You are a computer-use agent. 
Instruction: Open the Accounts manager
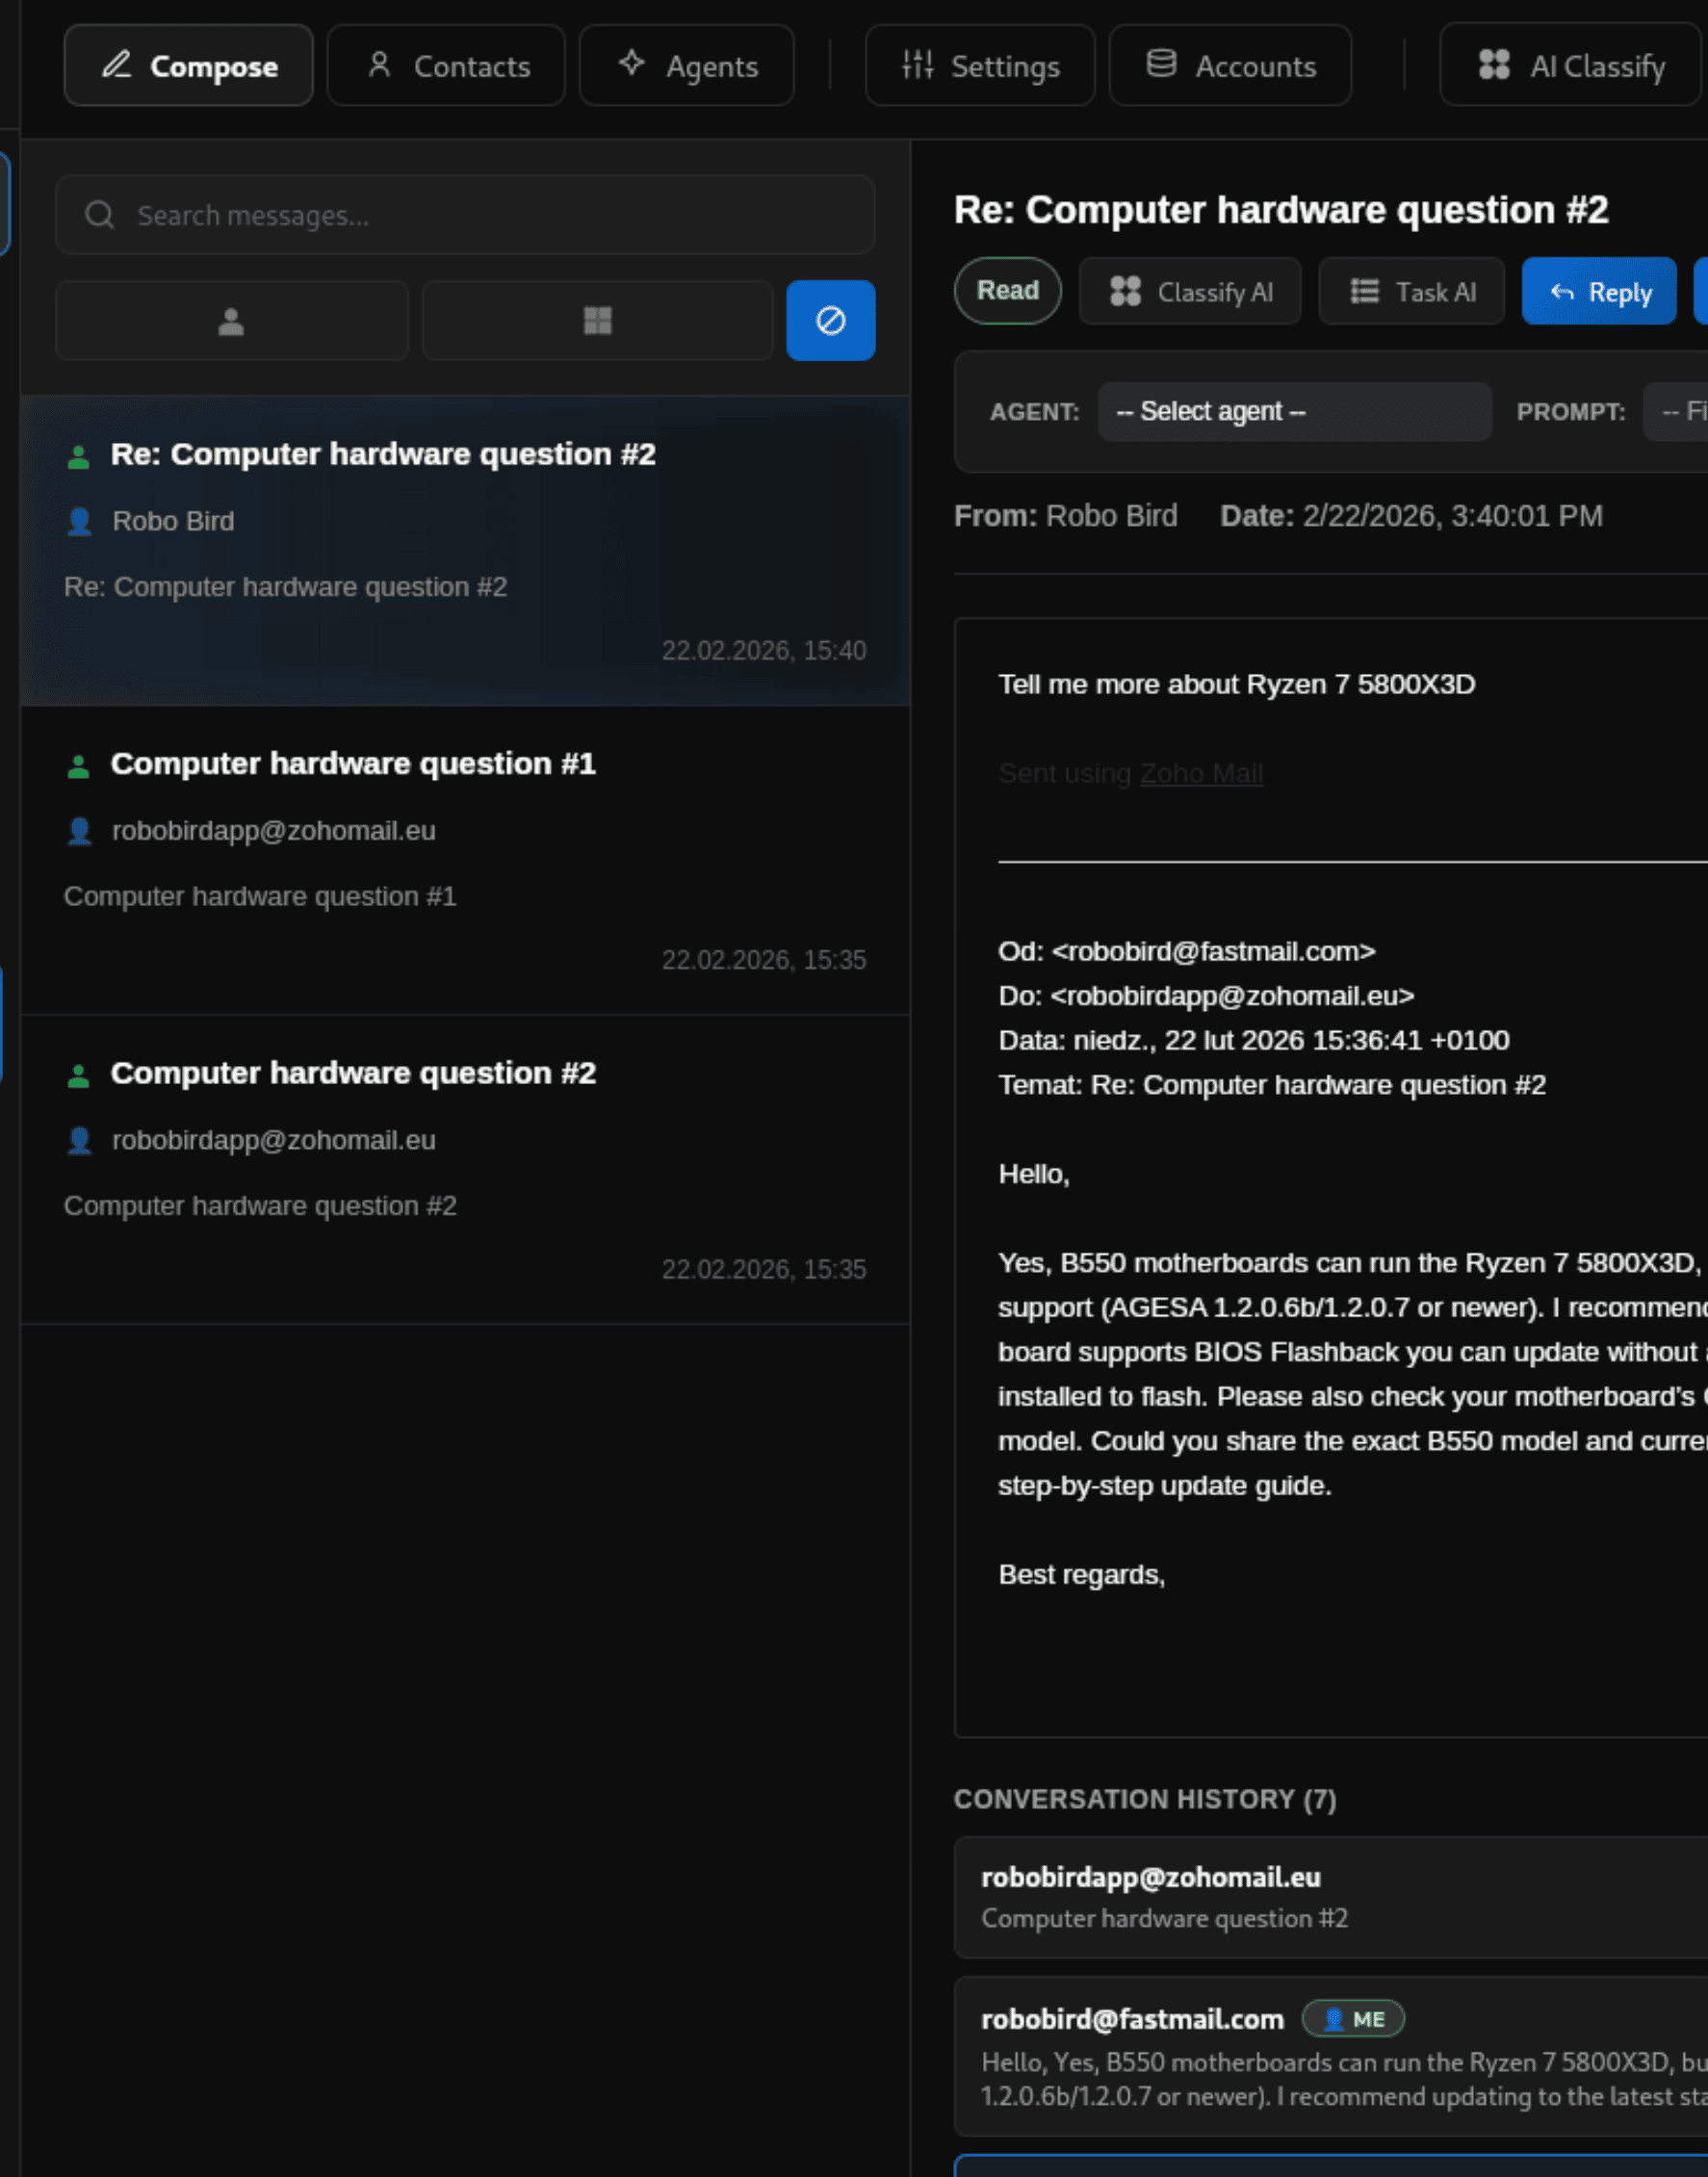point(1229,65)
